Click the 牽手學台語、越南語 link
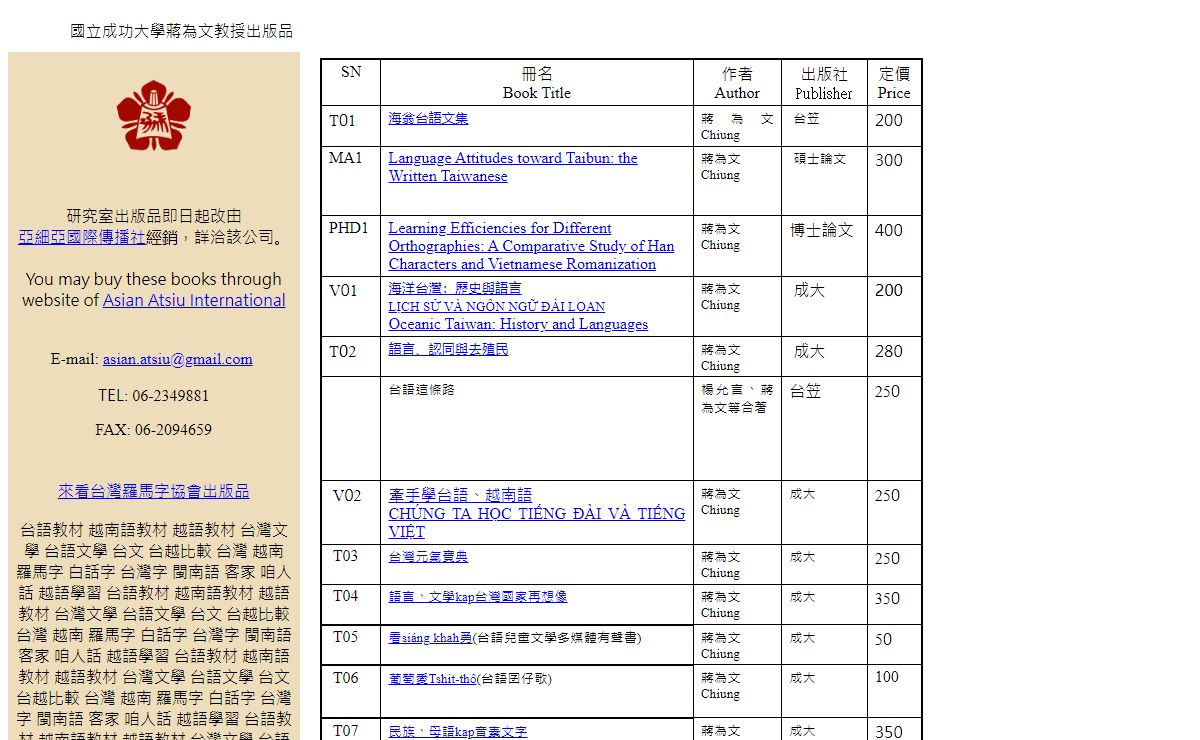This screenshot has height=740, width=1200. coord(460,495)
